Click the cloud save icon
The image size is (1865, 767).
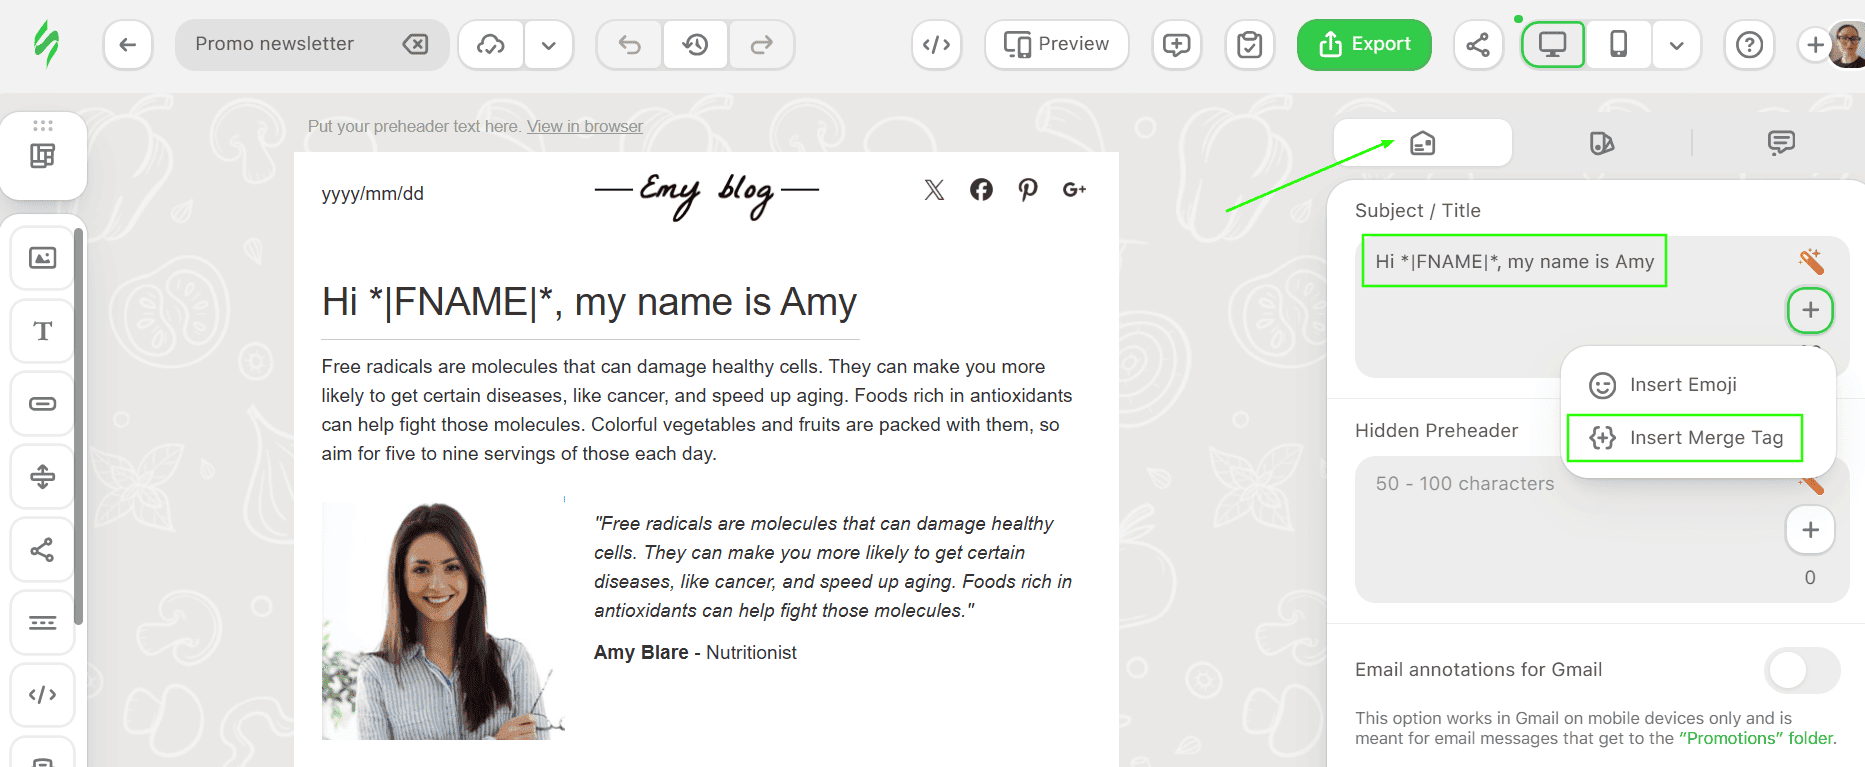(490, 44)
